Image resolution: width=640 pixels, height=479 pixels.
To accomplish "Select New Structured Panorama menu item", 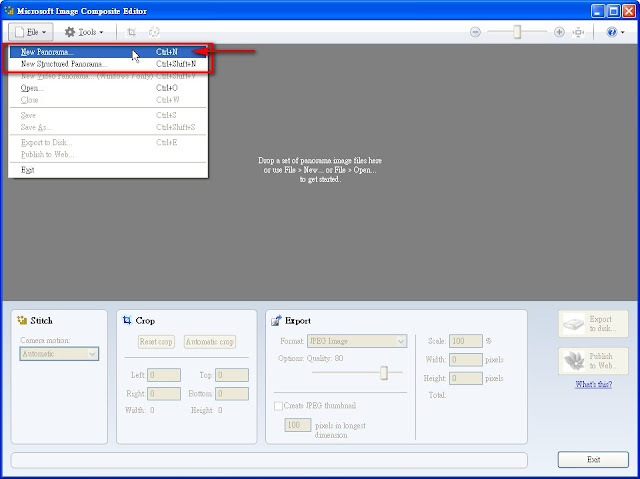I will [x=108, y=64].
